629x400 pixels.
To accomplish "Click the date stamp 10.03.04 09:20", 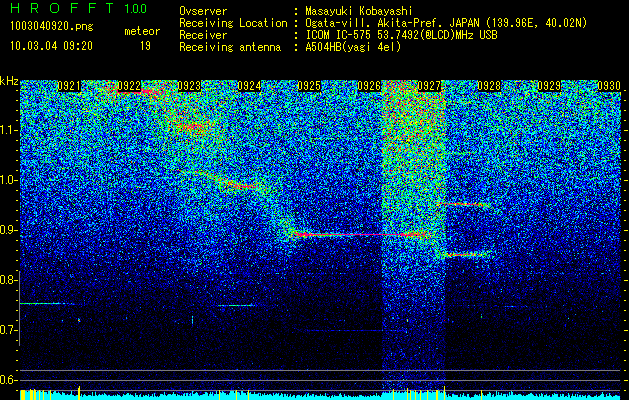I will pyautogui.click(x=51, y=46).
